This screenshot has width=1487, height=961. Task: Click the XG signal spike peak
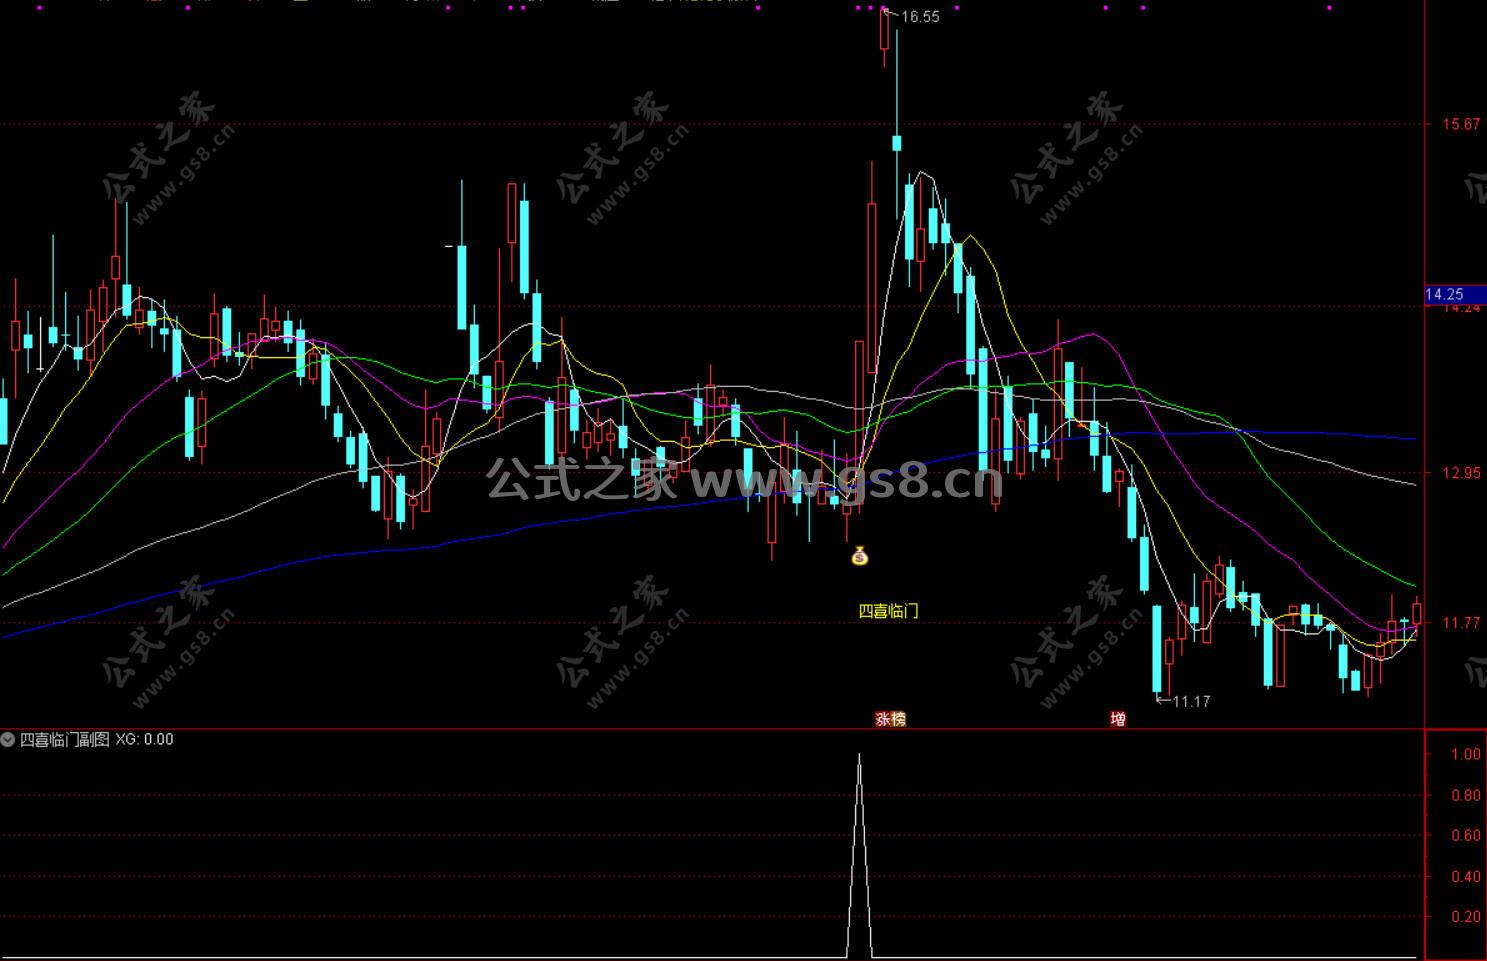859,756
